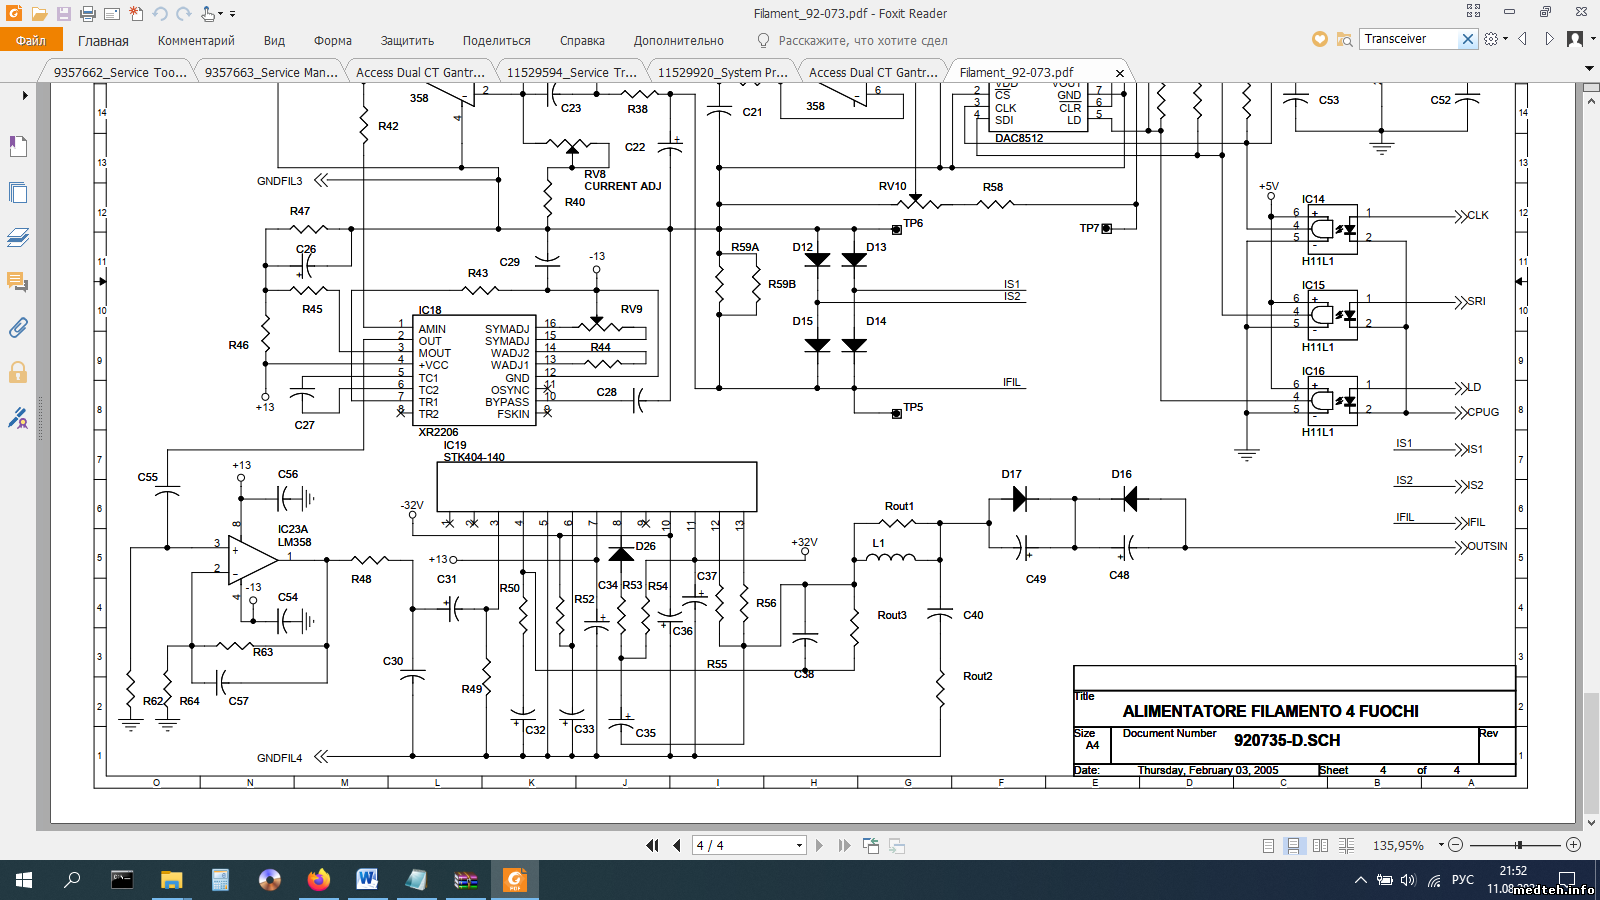Open the page number dropdown

799,846
